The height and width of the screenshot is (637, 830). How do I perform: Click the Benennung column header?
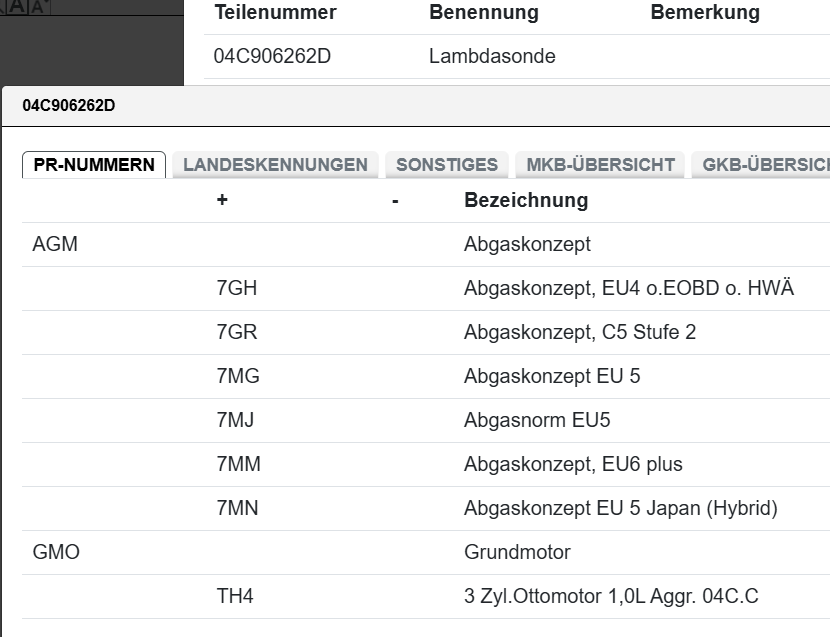pos(483,13)
